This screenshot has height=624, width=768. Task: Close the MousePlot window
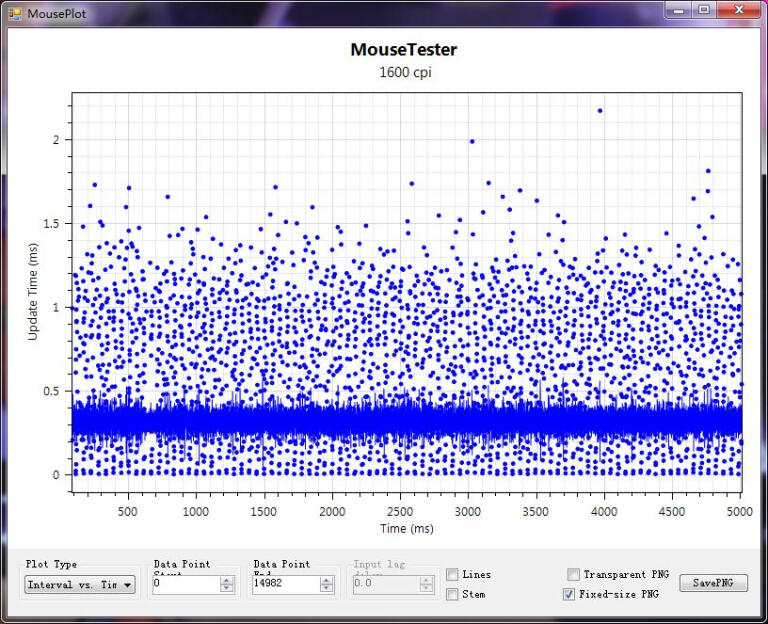[739, 10]
